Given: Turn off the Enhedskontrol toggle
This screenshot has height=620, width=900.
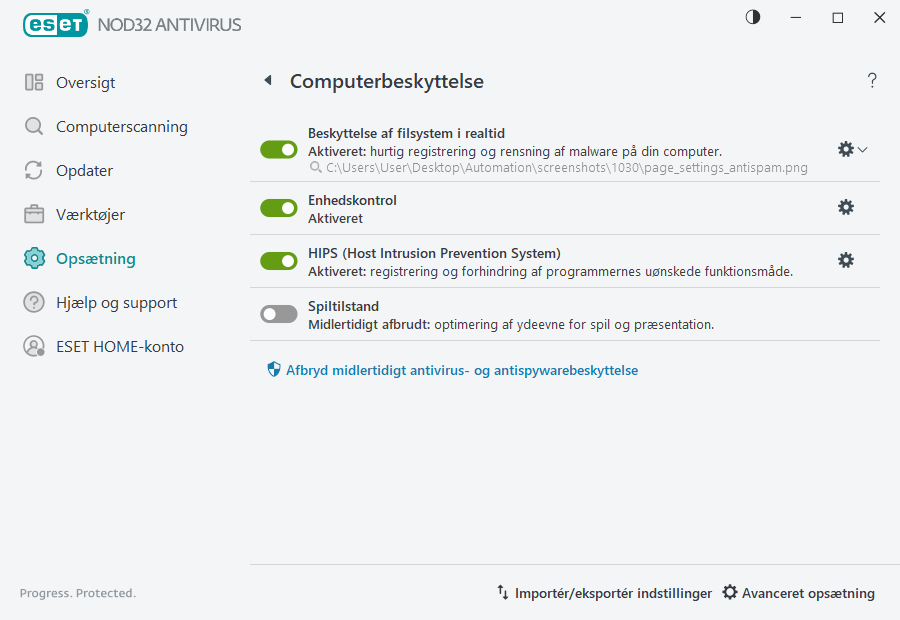Looking at the screenshot, I should pos(278,207).
